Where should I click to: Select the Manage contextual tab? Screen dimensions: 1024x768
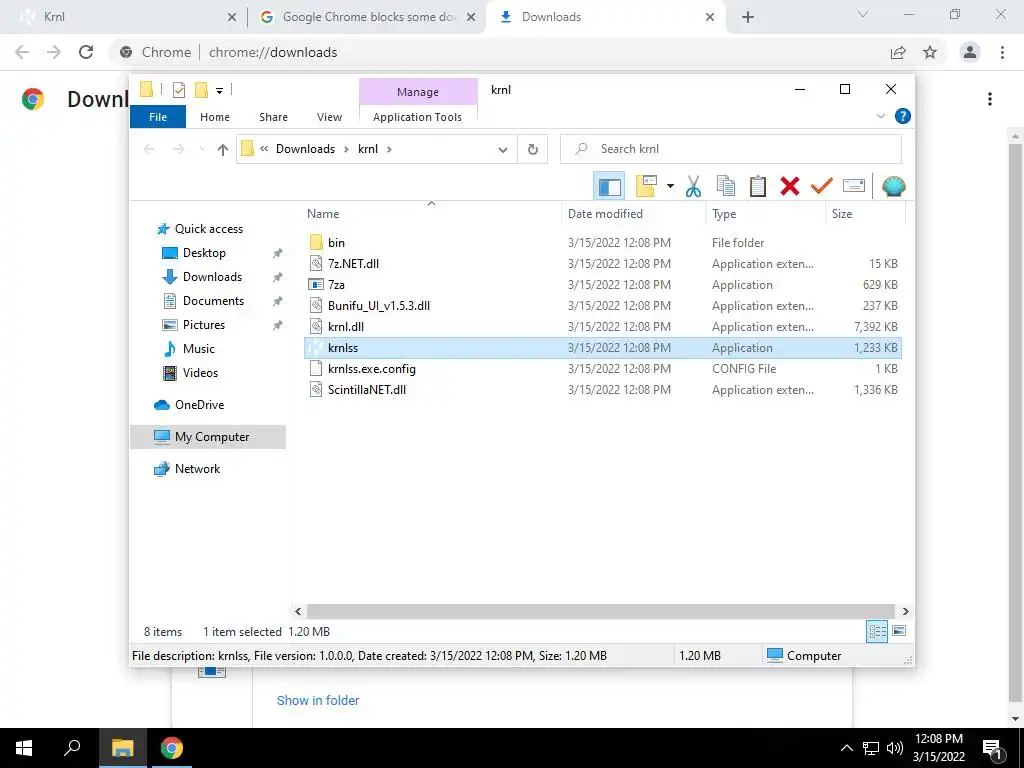[418, 92]
